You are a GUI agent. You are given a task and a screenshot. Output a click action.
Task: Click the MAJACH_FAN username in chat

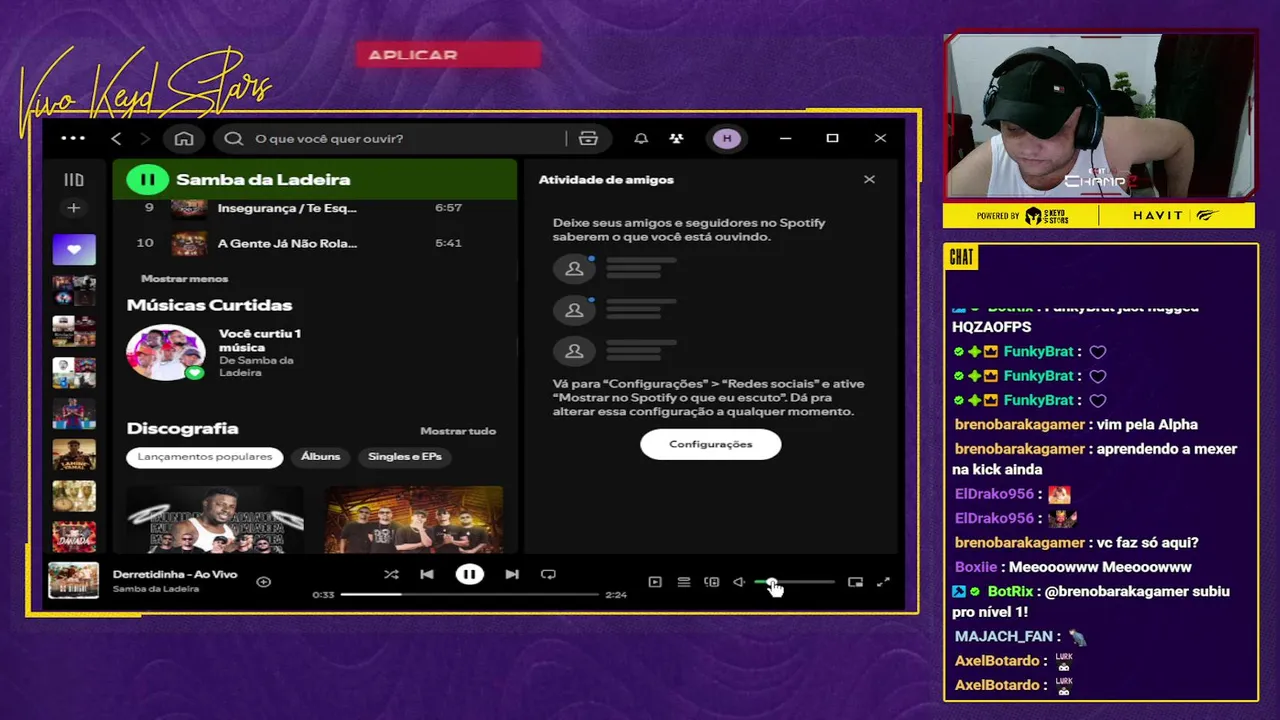point(1004,636)
